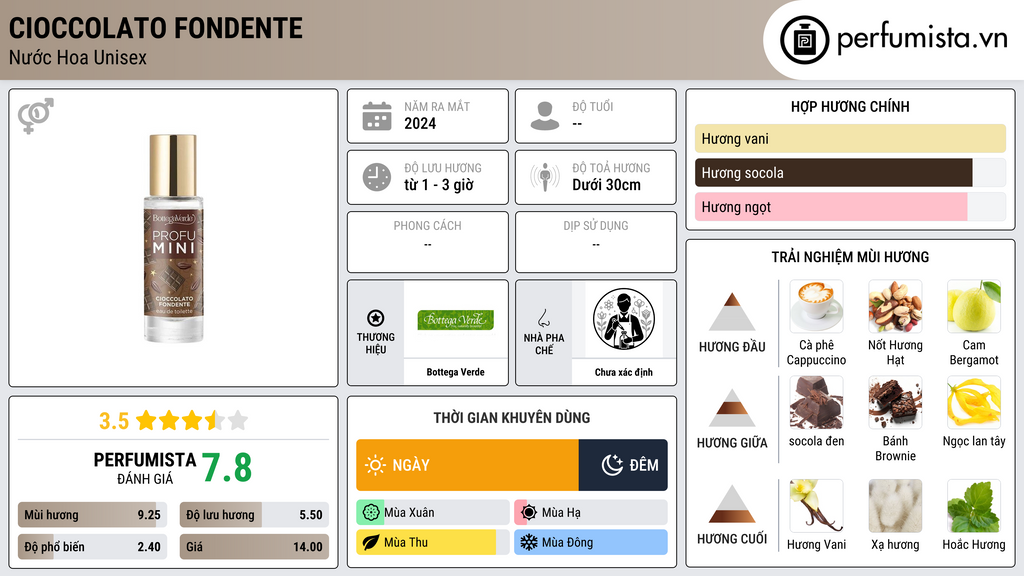Click the Hương vani accord bar

(850, 138)
